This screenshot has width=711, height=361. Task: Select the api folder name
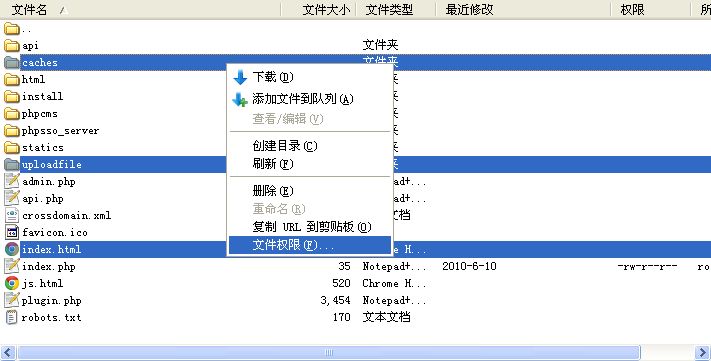click(30, 46)
